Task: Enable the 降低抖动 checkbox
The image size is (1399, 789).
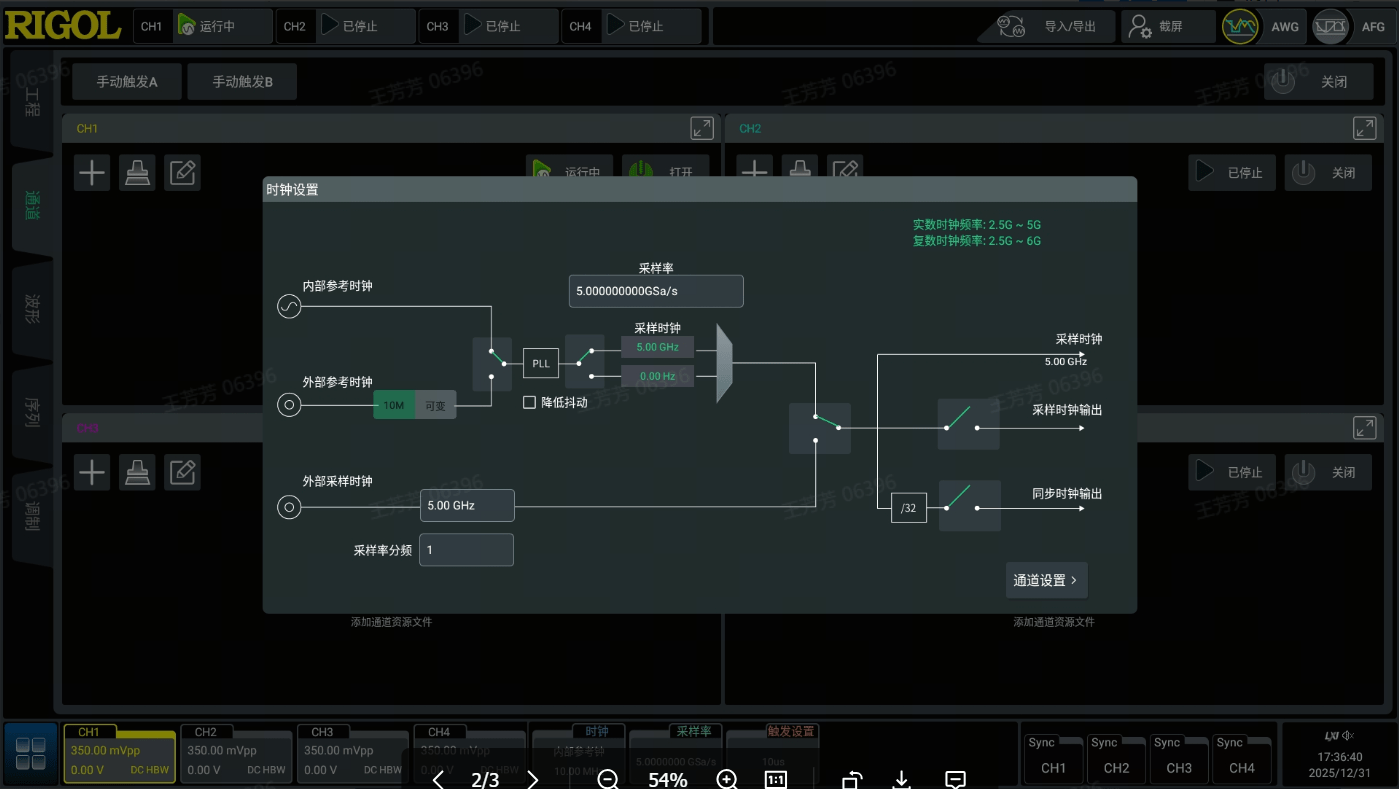Action: 530,402
